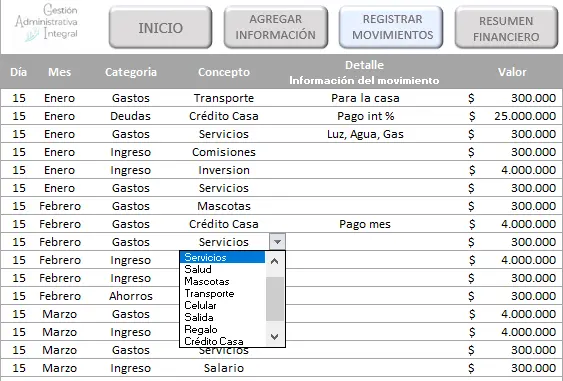
Task: Click the Servicios concept cell beside the dropdown arrow
Action: pos(224,242)
